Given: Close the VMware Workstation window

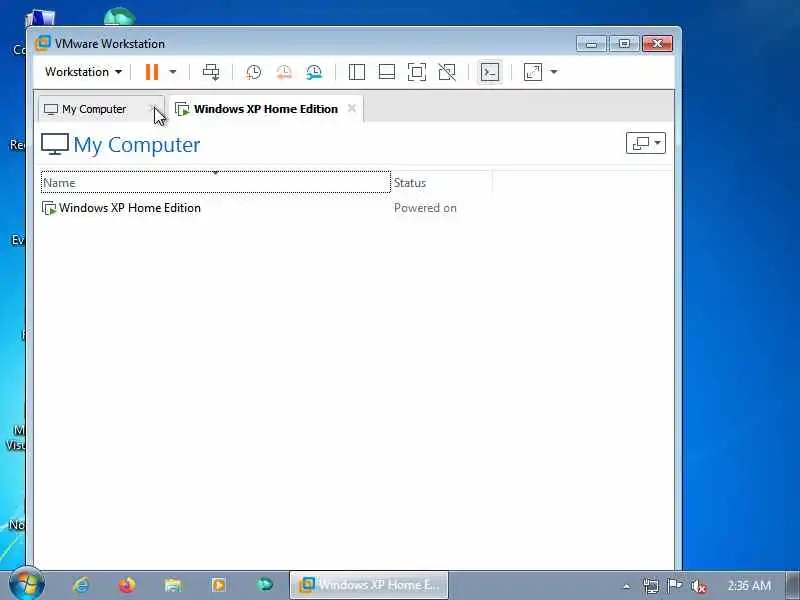Looking at the screenshot, I should [x=657, y=44].
